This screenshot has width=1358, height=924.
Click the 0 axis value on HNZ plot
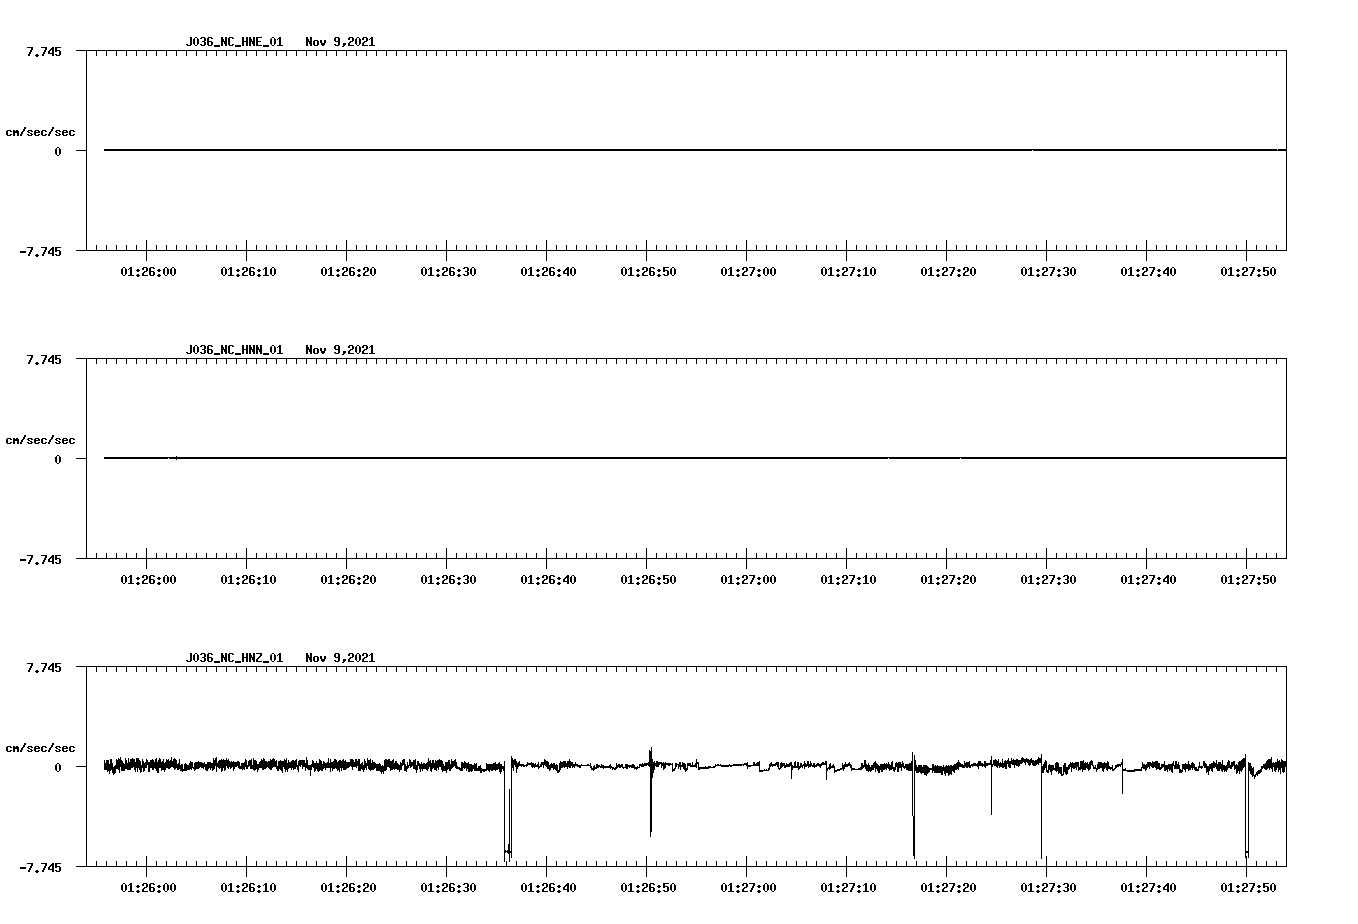point(58,767)
